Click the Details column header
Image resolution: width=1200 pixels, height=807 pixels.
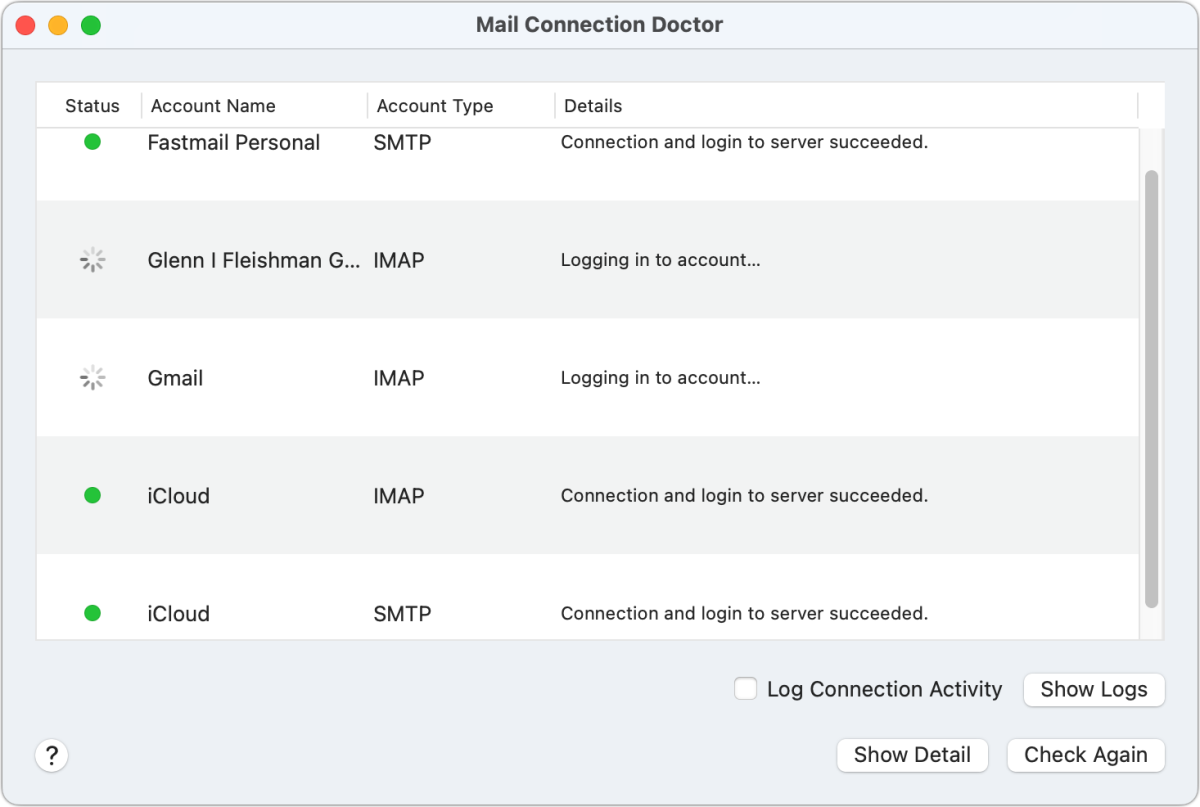coord(593,105)
